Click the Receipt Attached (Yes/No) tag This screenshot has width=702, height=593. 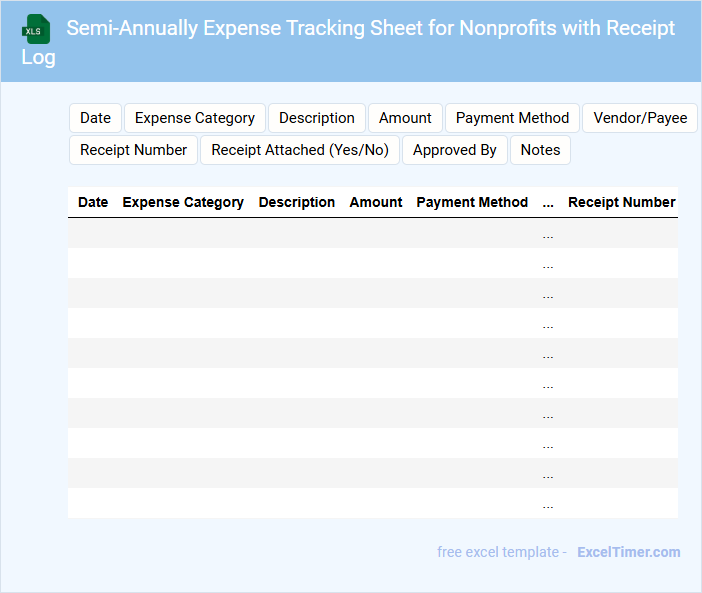[300, 150]
